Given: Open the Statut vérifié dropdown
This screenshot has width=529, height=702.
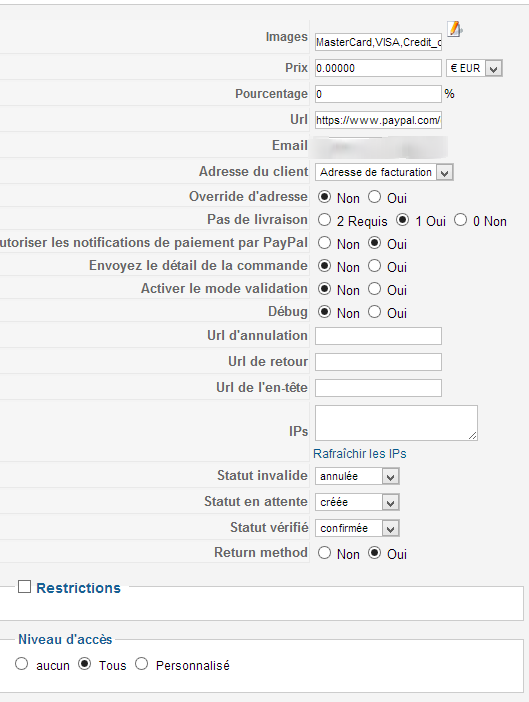Looking at the screenshot, I should [x=357, y=528].
